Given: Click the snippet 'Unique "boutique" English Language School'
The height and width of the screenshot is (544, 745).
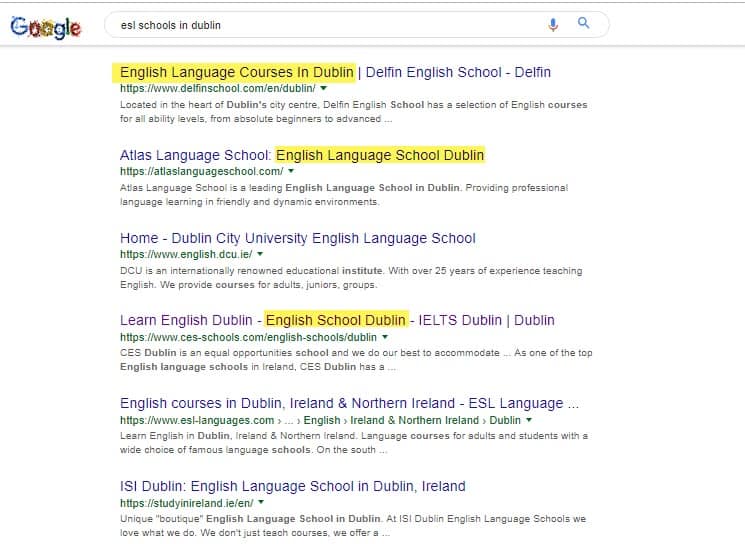Looking at the screenshot, I should 353,525.
